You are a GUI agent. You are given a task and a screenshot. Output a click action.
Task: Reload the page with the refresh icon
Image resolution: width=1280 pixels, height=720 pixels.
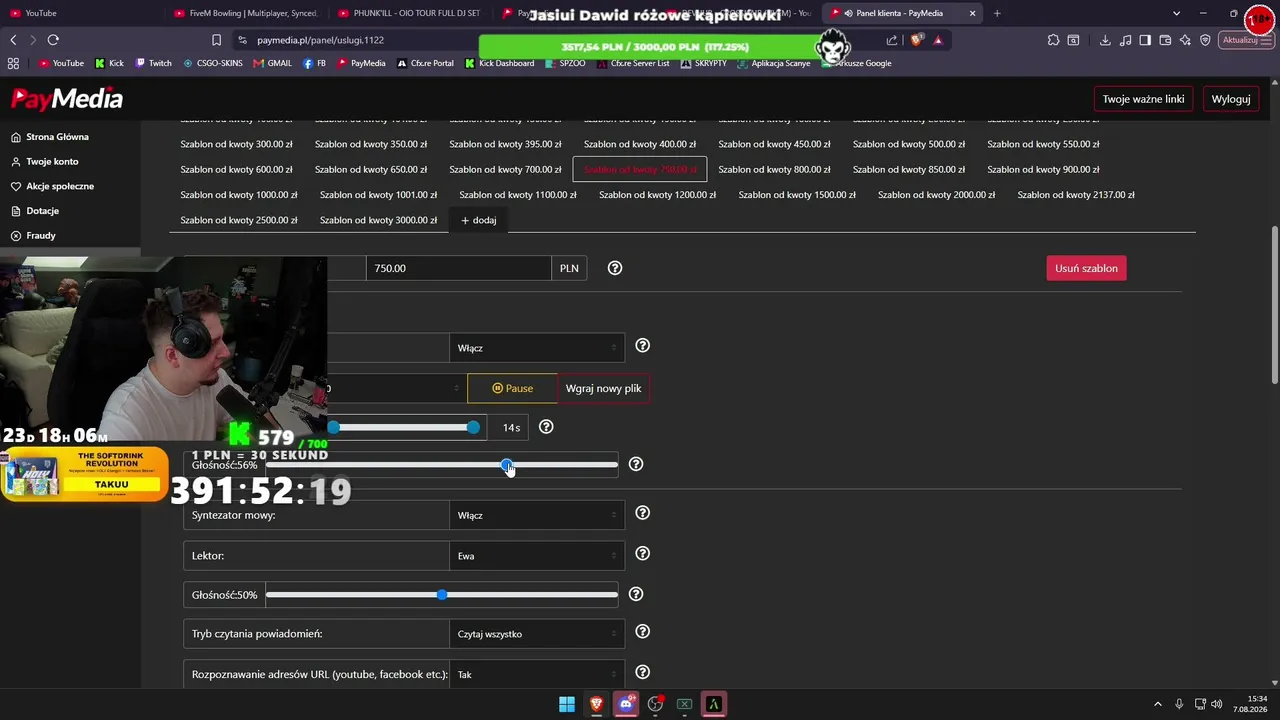click(53, 40)
